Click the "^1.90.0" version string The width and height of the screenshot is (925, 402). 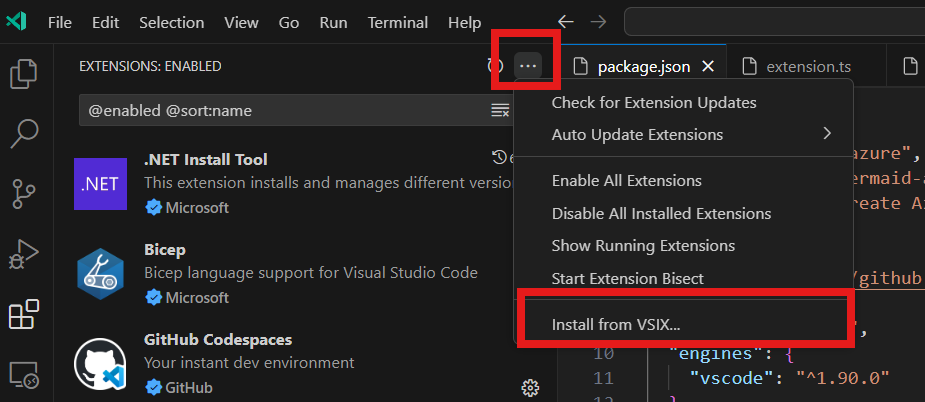[x=842, y=377]
